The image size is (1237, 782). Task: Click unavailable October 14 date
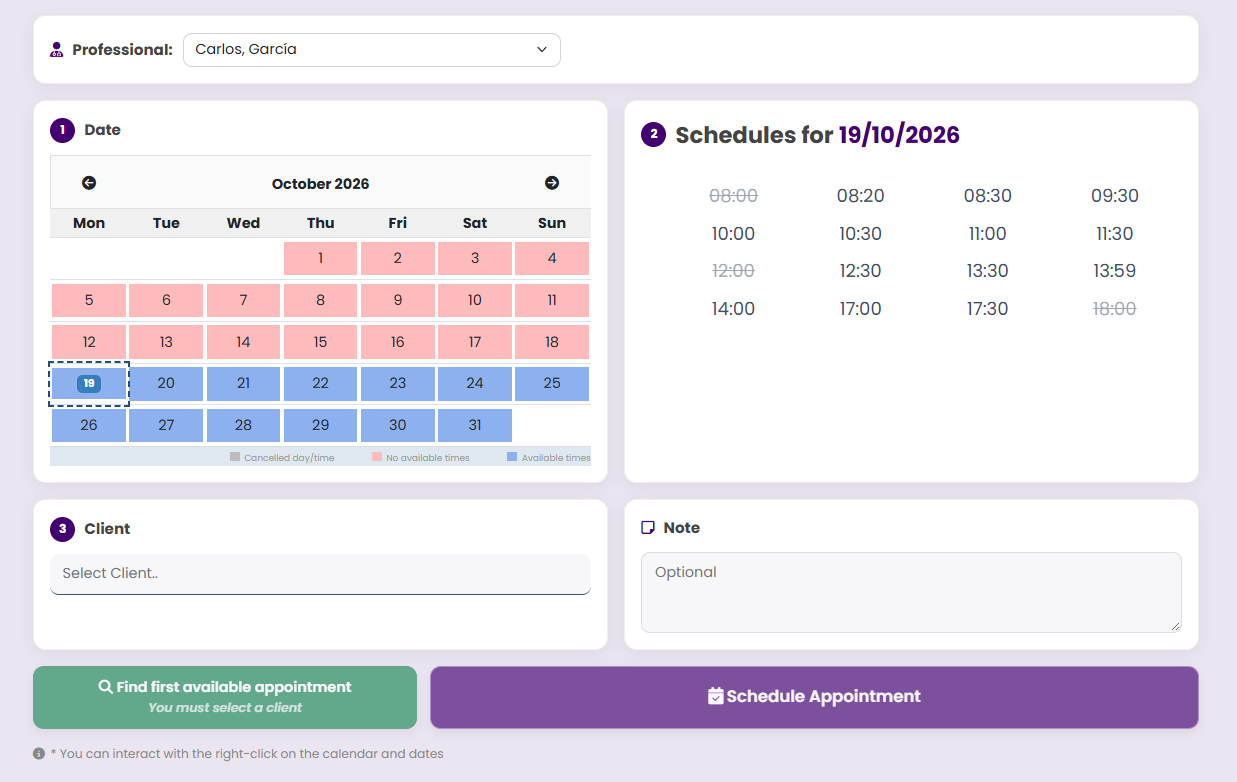(x=243, y=342)
